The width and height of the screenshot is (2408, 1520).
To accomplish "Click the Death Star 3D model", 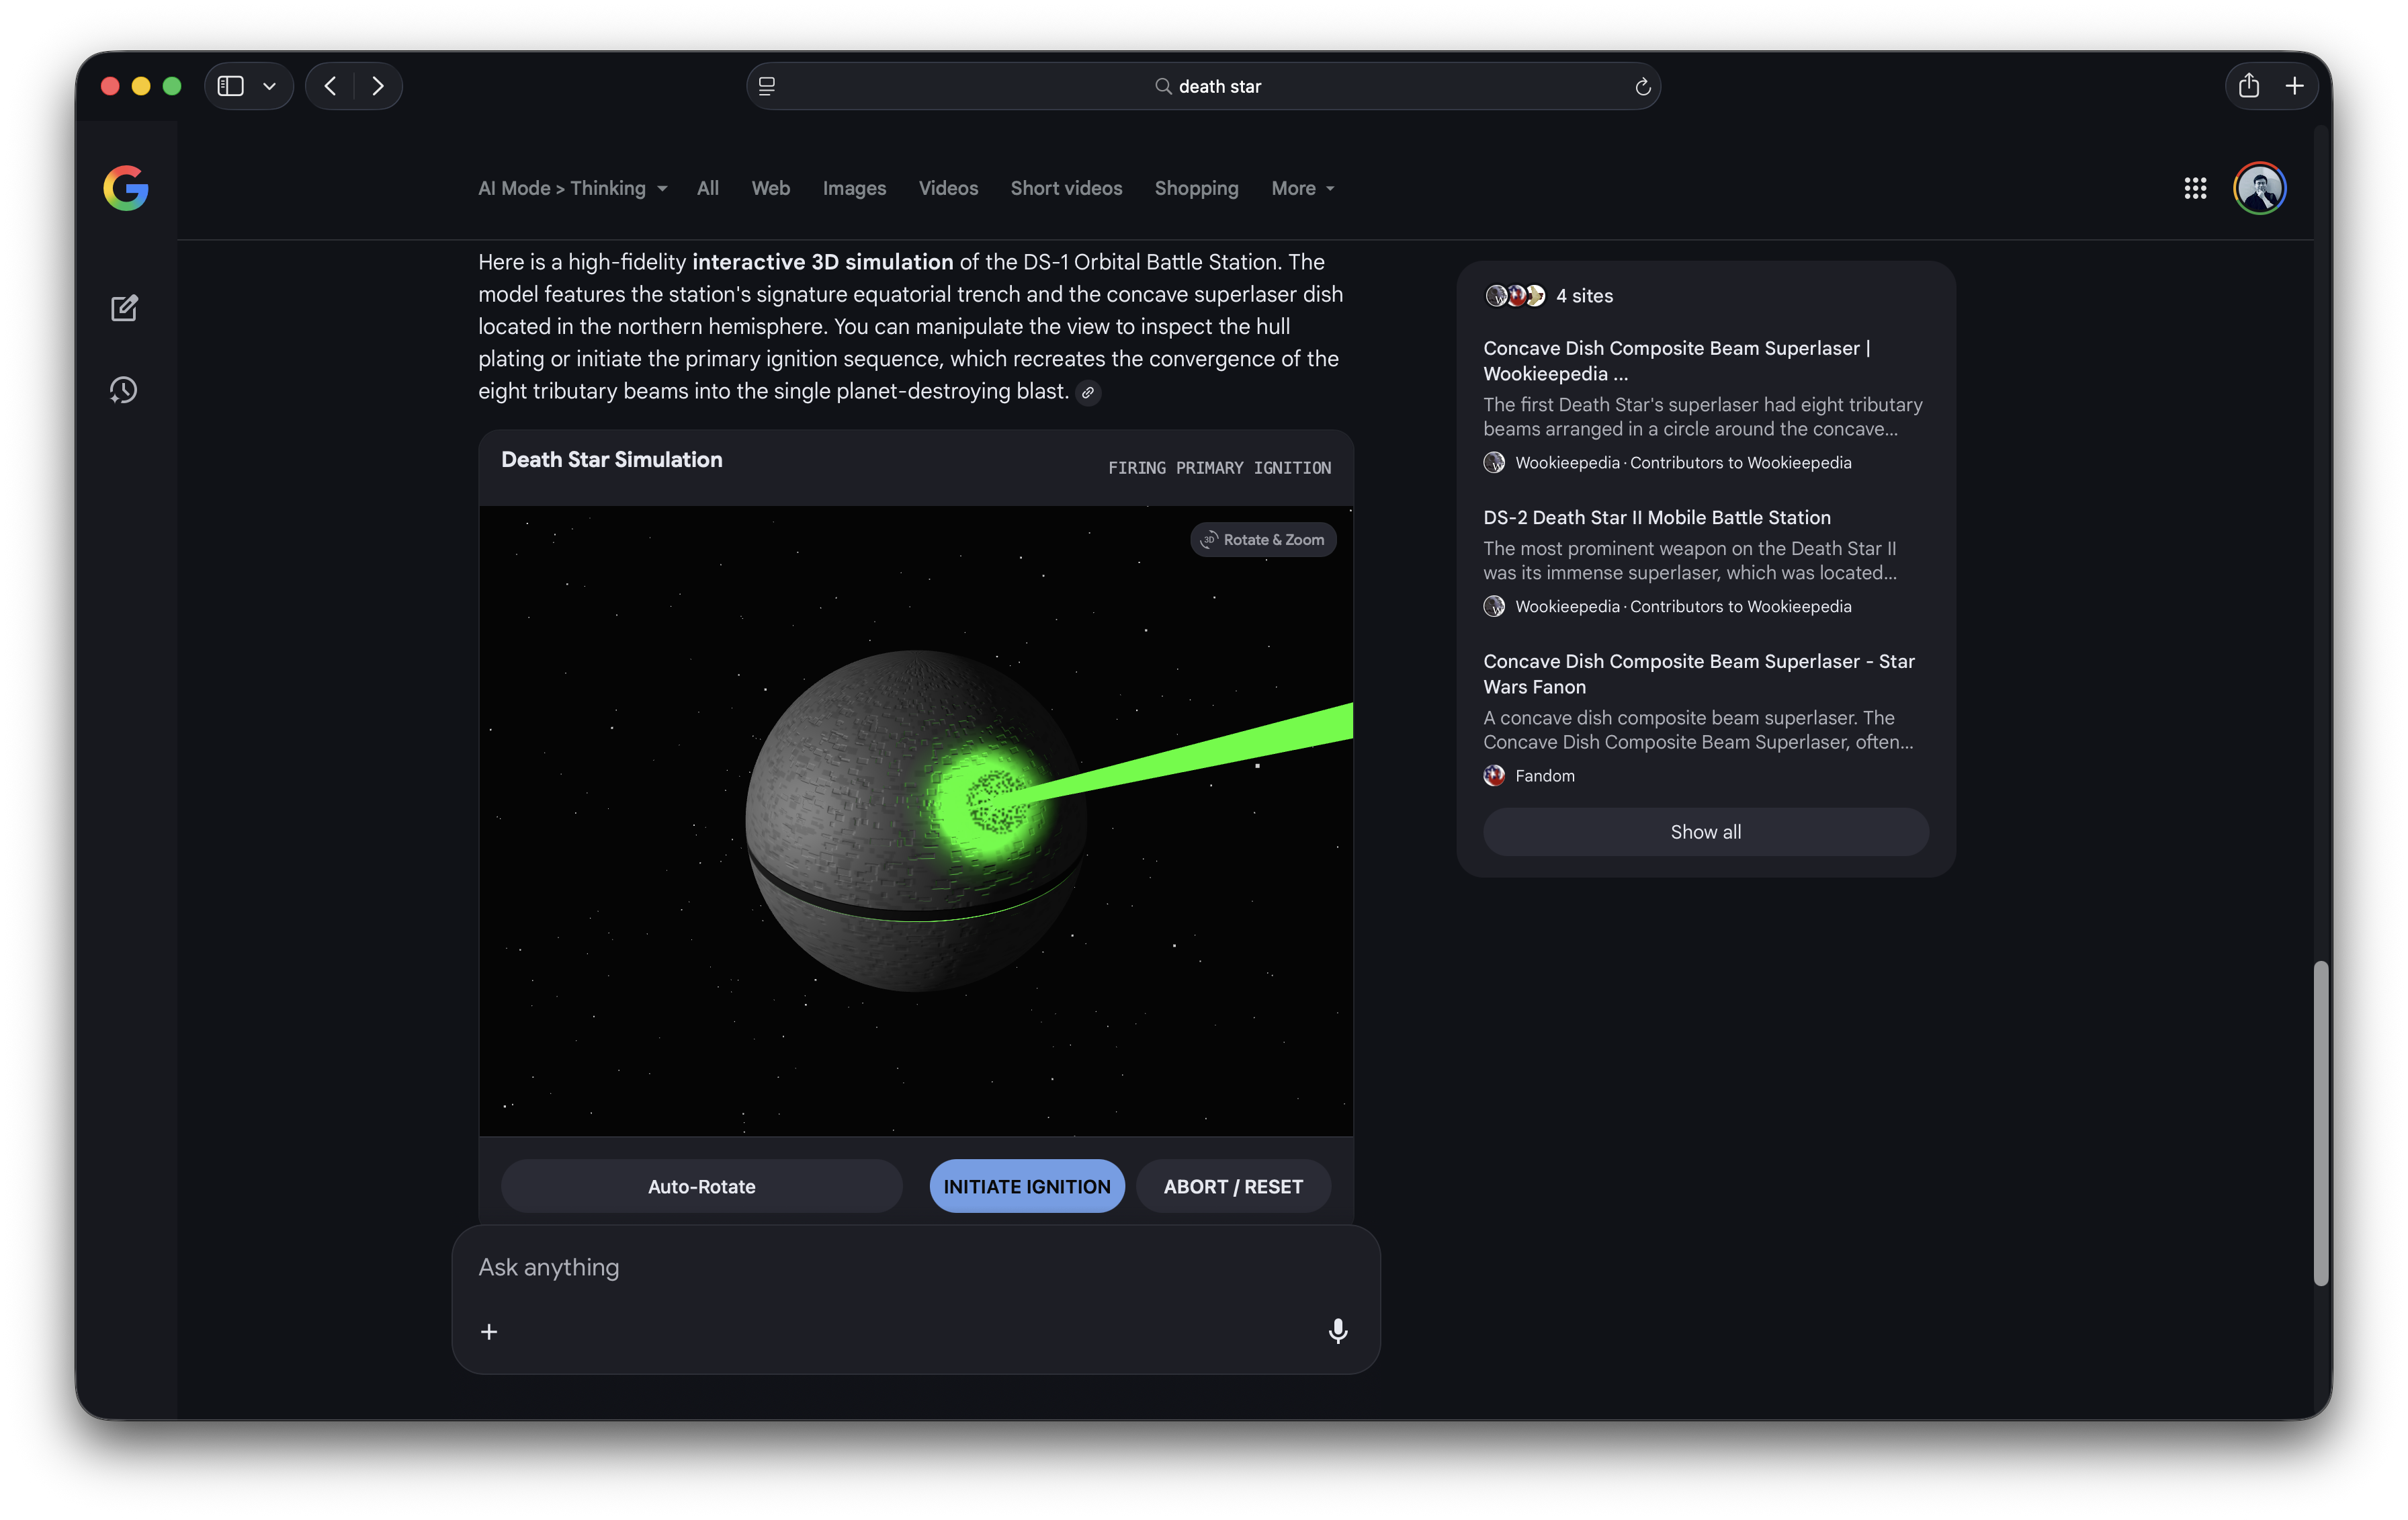I will [915, 822].
